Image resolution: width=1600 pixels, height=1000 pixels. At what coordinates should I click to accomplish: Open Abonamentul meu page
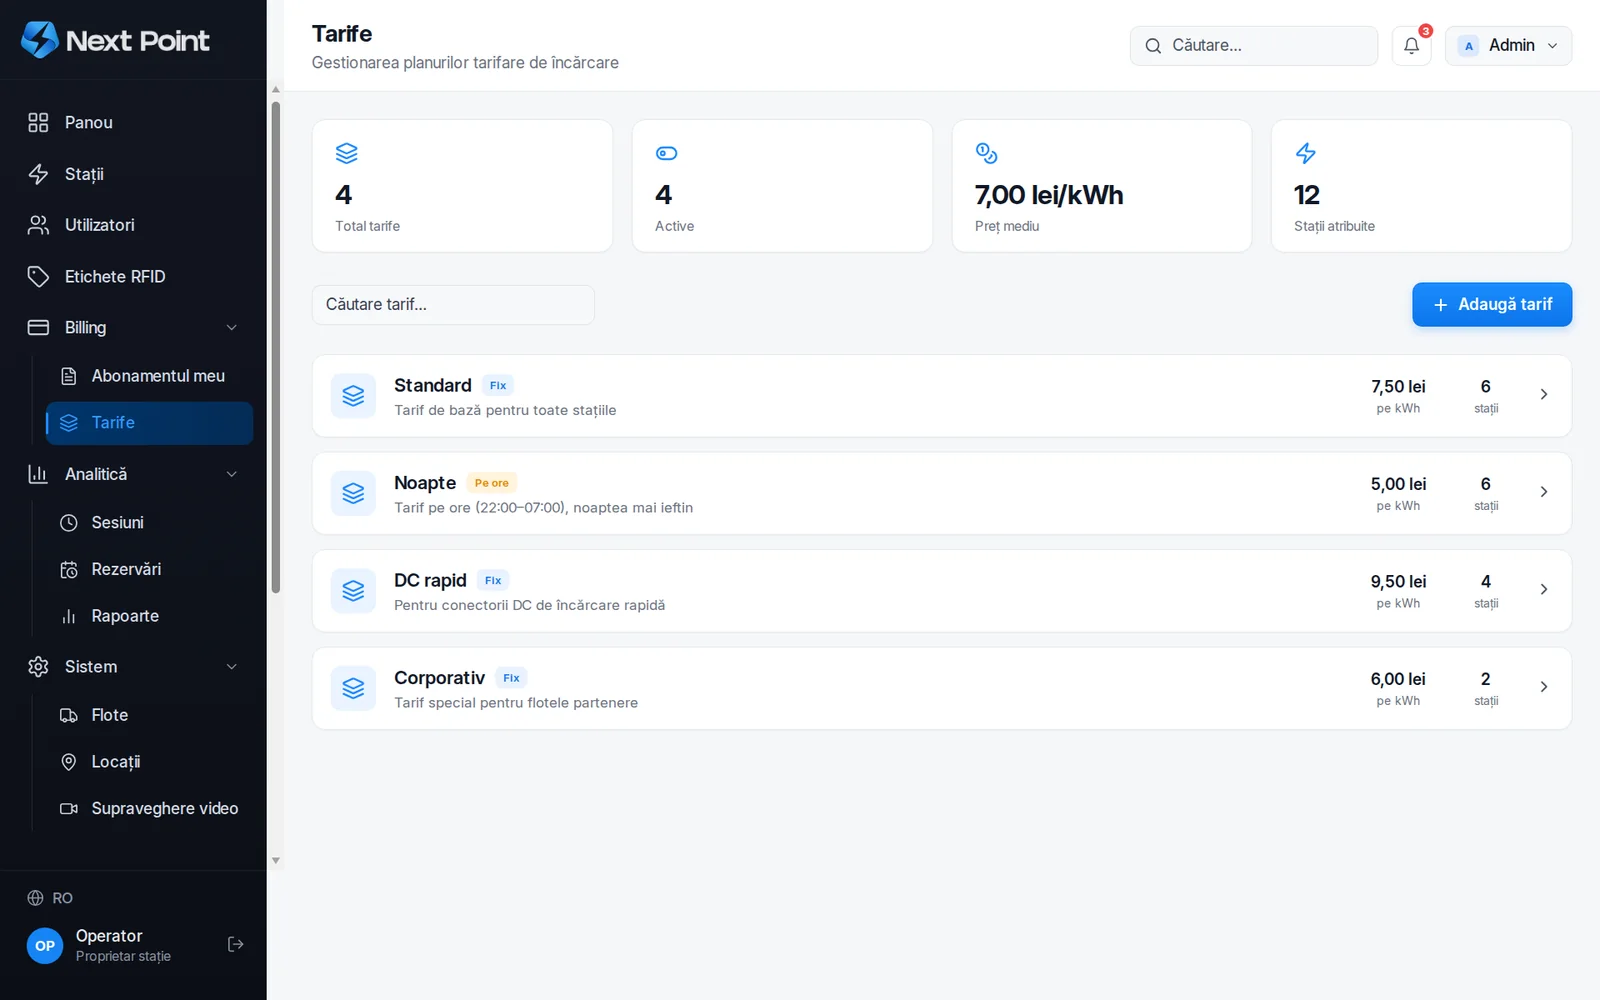coord(149,376)
